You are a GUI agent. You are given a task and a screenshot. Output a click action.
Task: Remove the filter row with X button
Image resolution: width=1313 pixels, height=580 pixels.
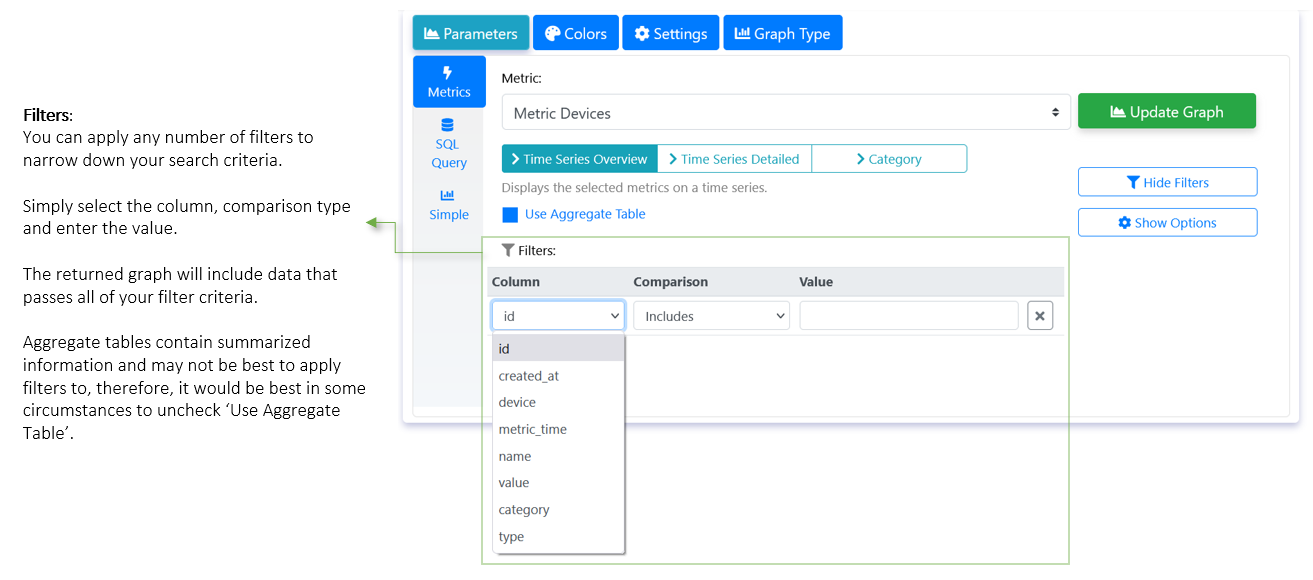[1040, 316]
